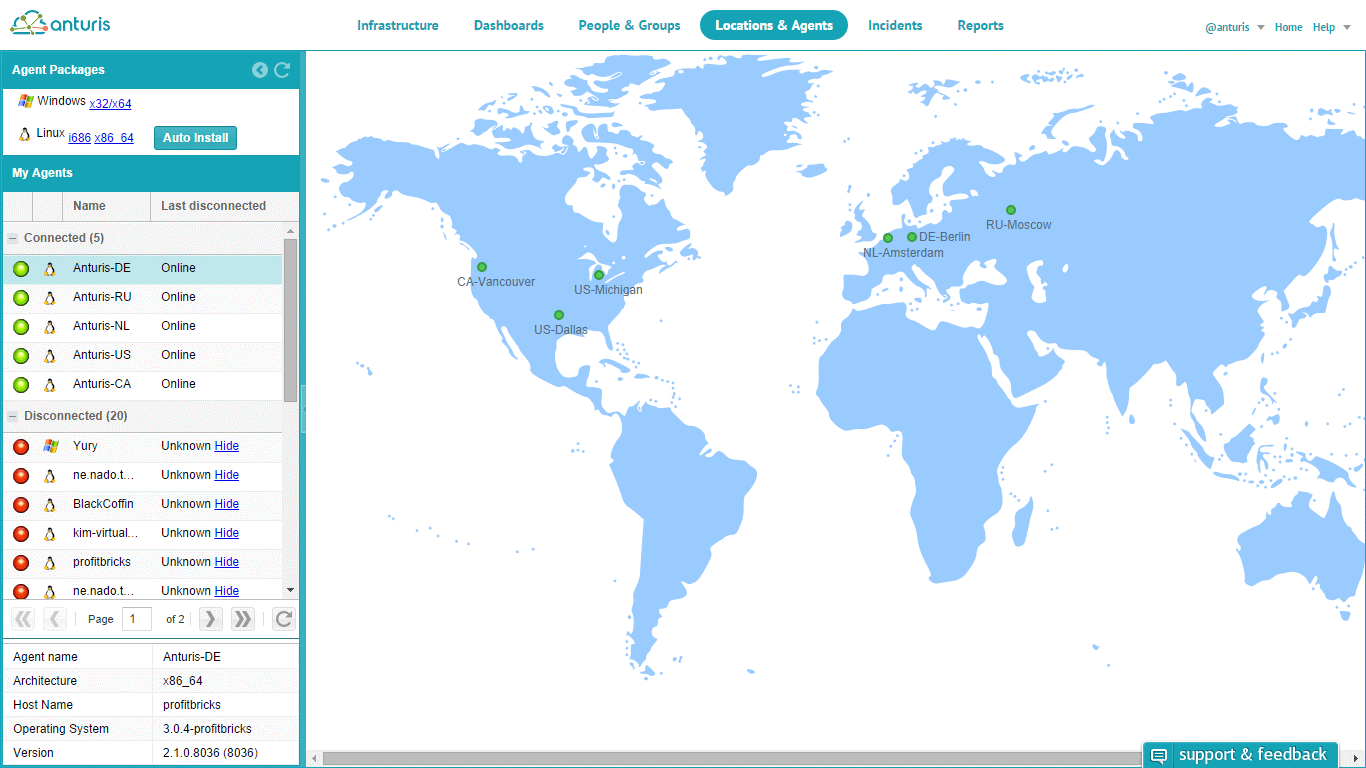Screen dimensions: 1366x768
Task: Click the green status icon for Anturis-NL
Action: point(21,326)
